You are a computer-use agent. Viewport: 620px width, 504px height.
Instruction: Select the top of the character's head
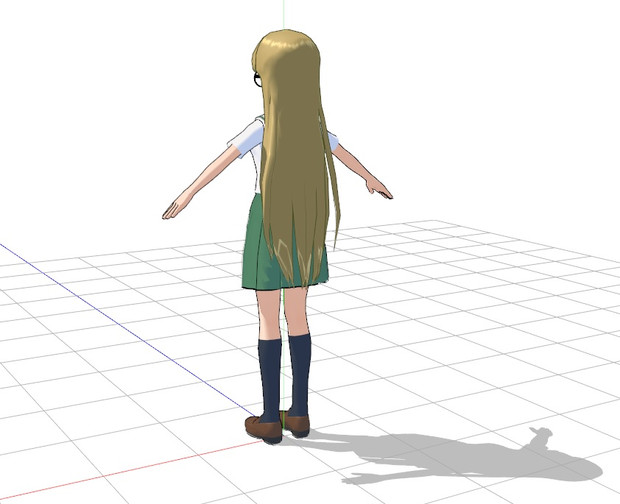point(288,38)
